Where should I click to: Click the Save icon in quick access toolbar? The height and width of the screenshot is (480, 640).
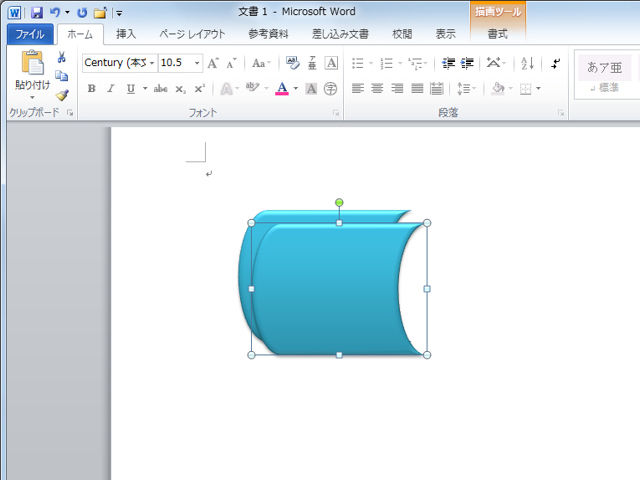point(36,13)
